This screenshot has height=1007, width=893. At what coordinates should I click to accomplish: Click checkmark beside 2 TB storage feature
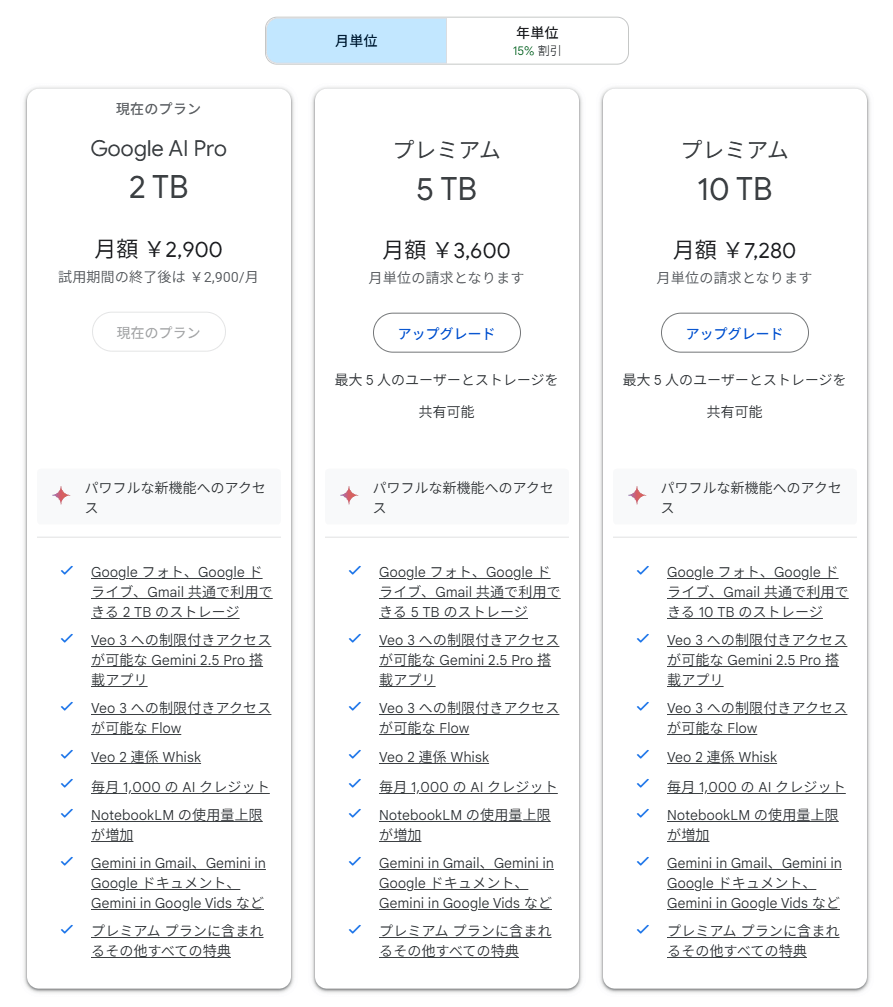point(67,570)
